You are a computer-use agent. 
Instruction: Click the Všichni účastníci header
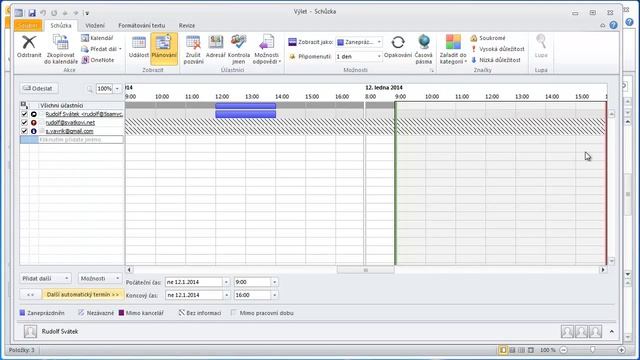point(61,105)
